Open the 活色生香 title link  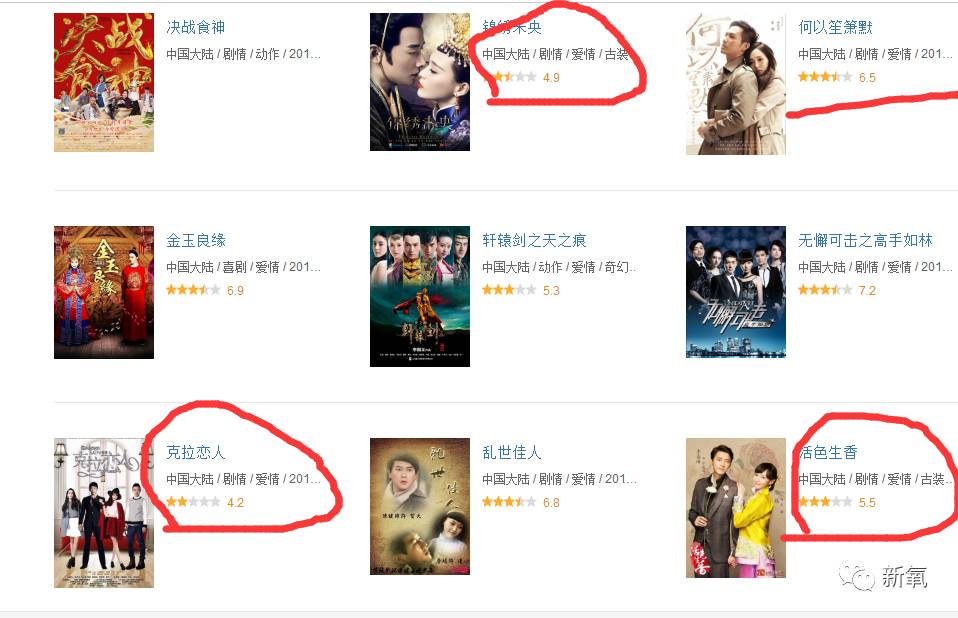coord(828,452)
